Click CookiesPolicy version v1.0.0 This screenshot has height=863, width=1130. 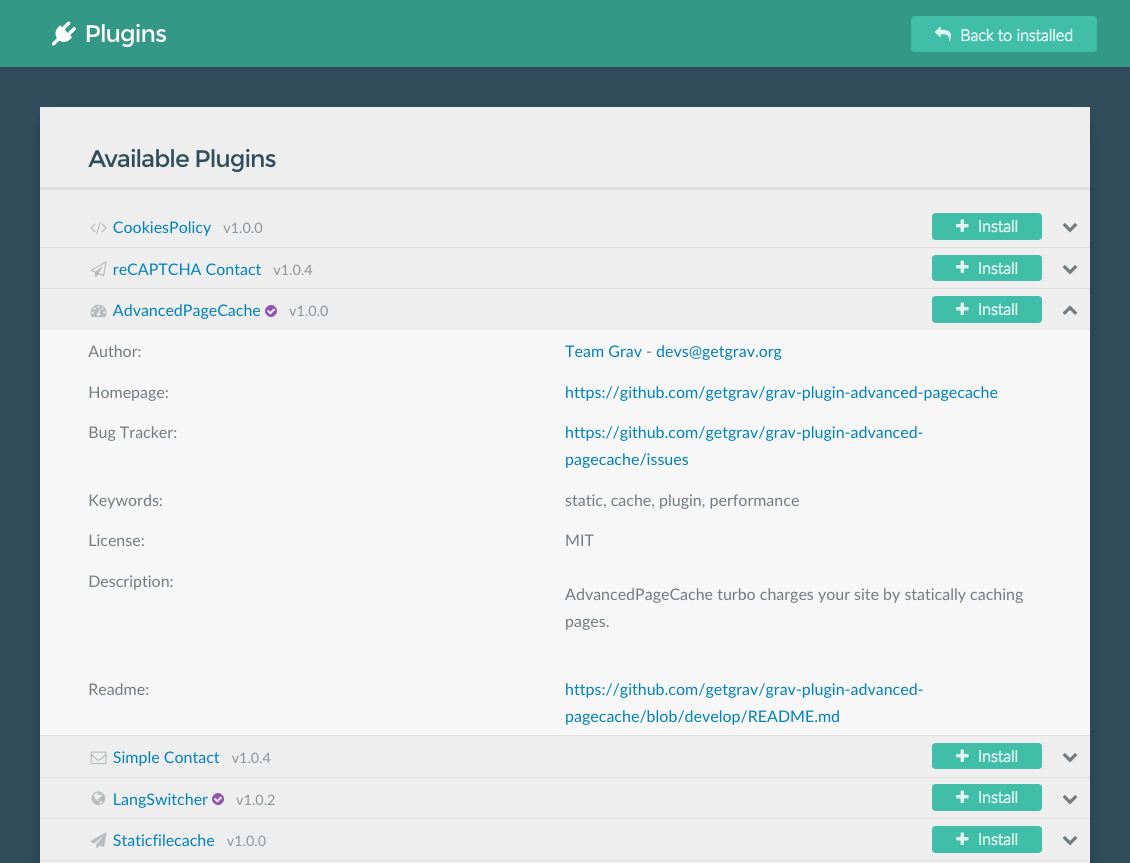243,228
